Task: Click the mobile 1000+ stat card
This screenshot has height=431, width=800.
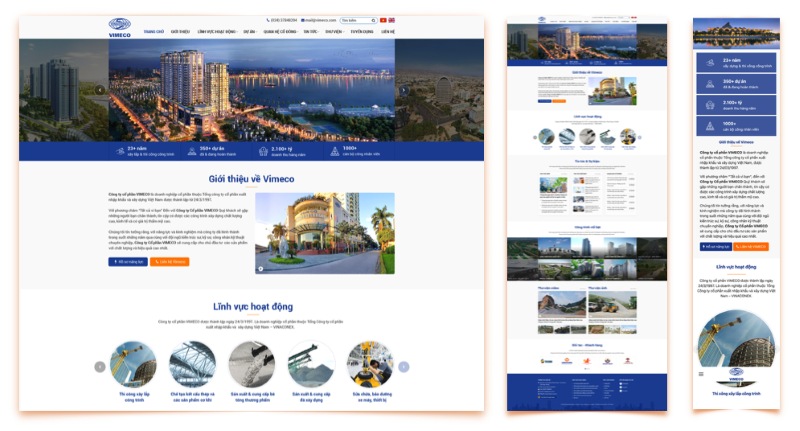Action: pos(736,126)
